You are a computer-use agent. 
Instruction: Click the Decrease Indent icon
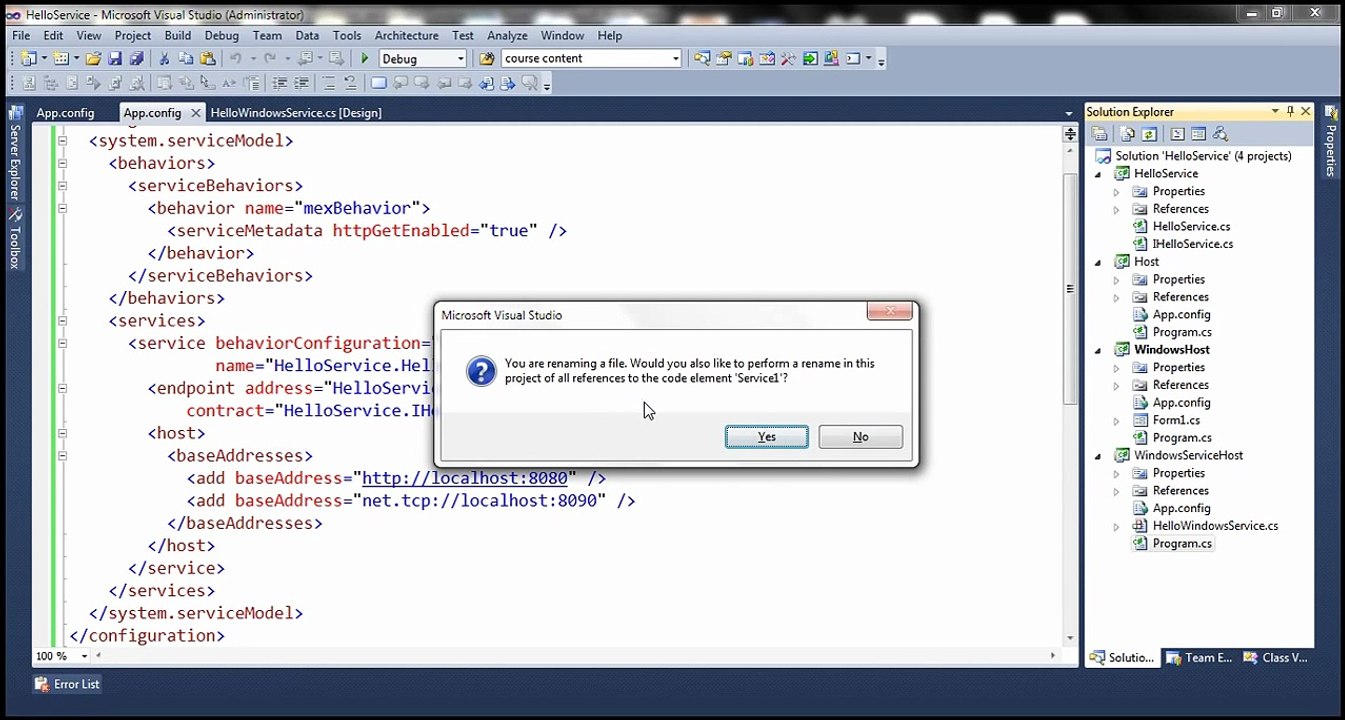click(279, 84)
